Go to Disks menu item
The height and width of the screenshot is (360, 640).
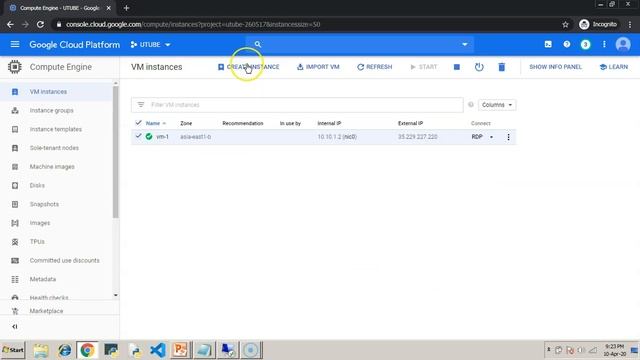tap(37, 185)
